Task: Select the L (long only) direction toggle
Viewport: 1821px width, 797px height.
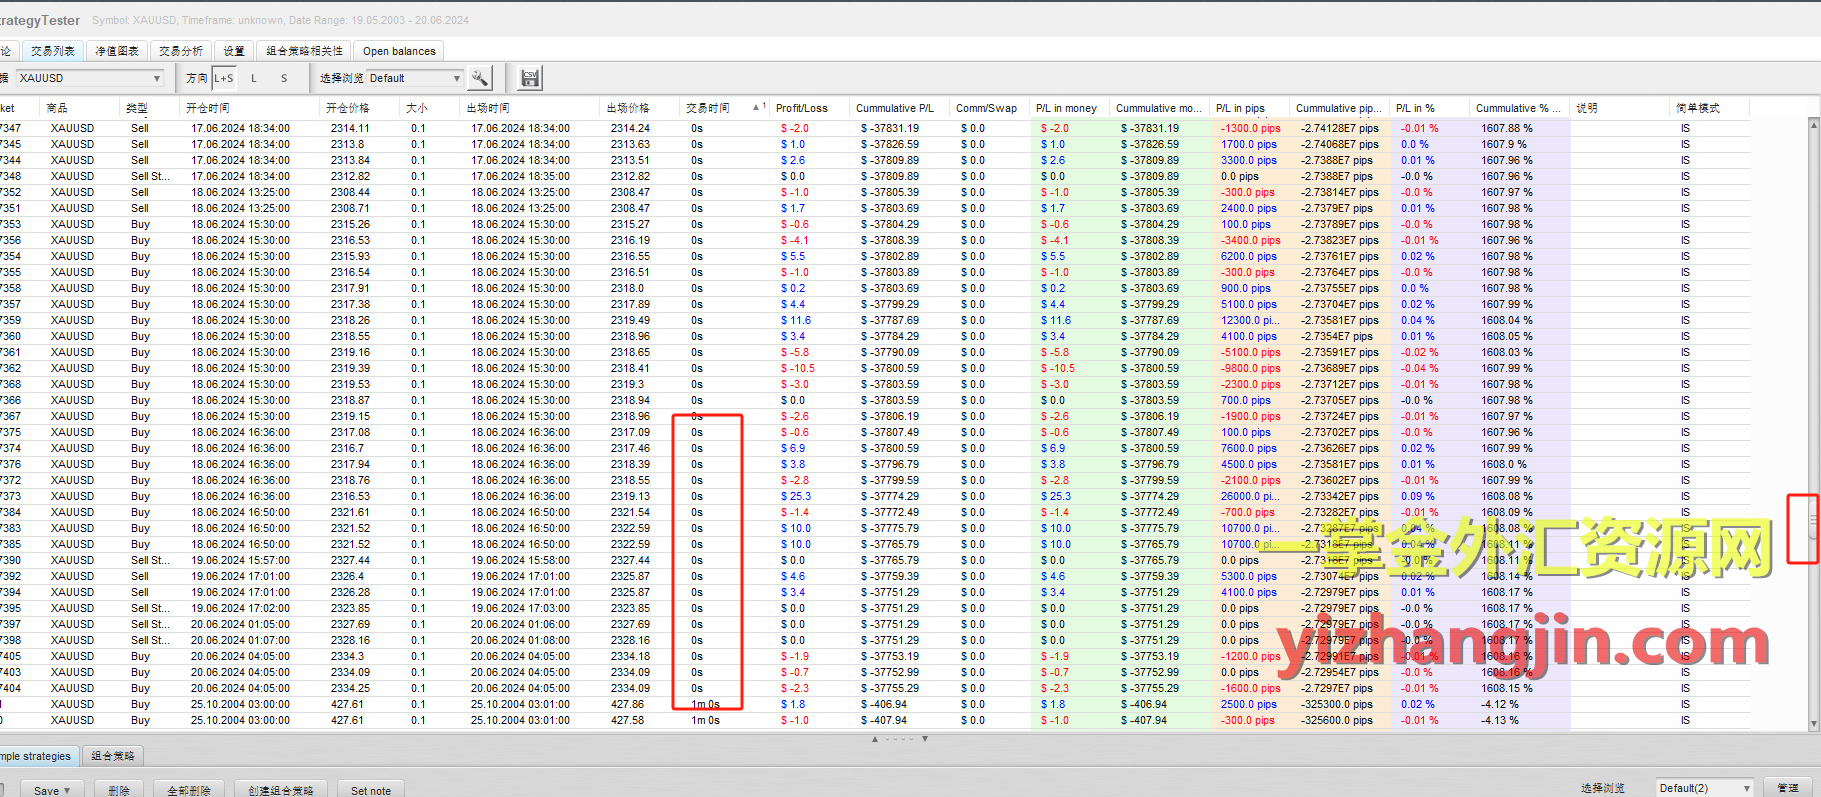Action: (x=254, y=78)
